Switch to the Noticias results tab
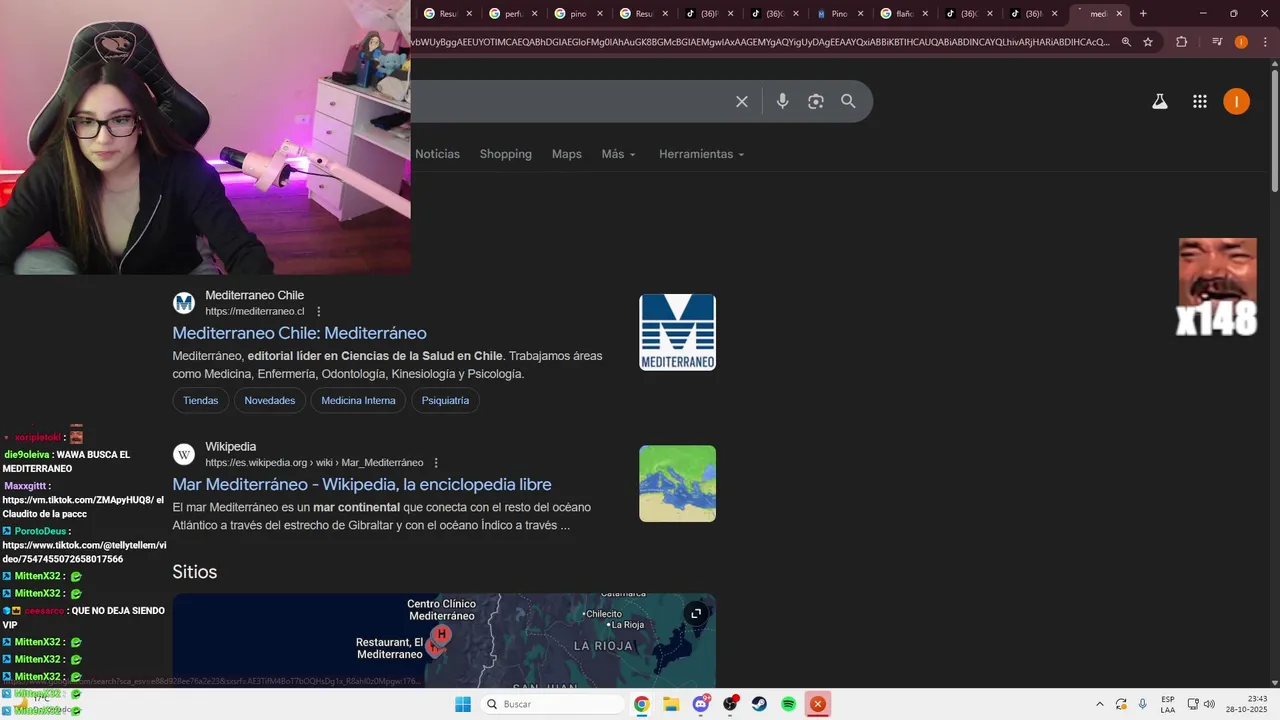The height and width of the screenshot is (720, 1280). [x=437, y=154]
